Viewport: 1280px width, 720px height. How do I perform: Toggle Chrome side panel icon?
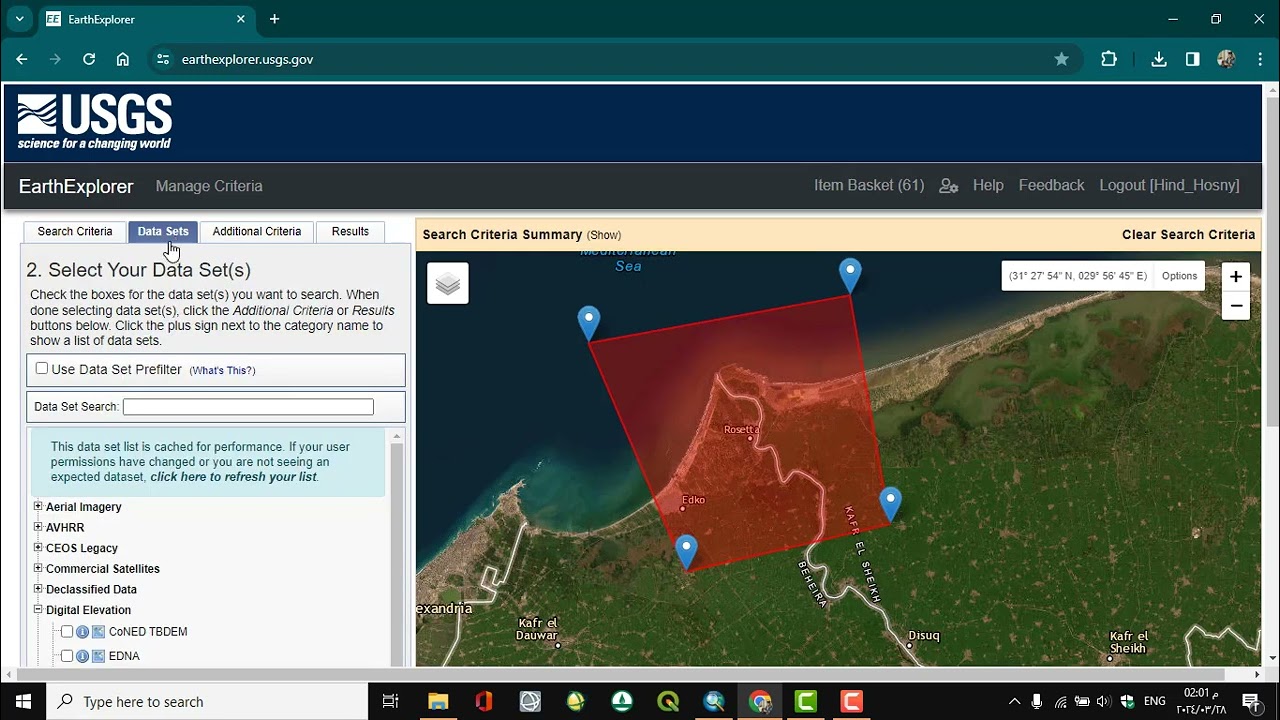click(1193, 59)
